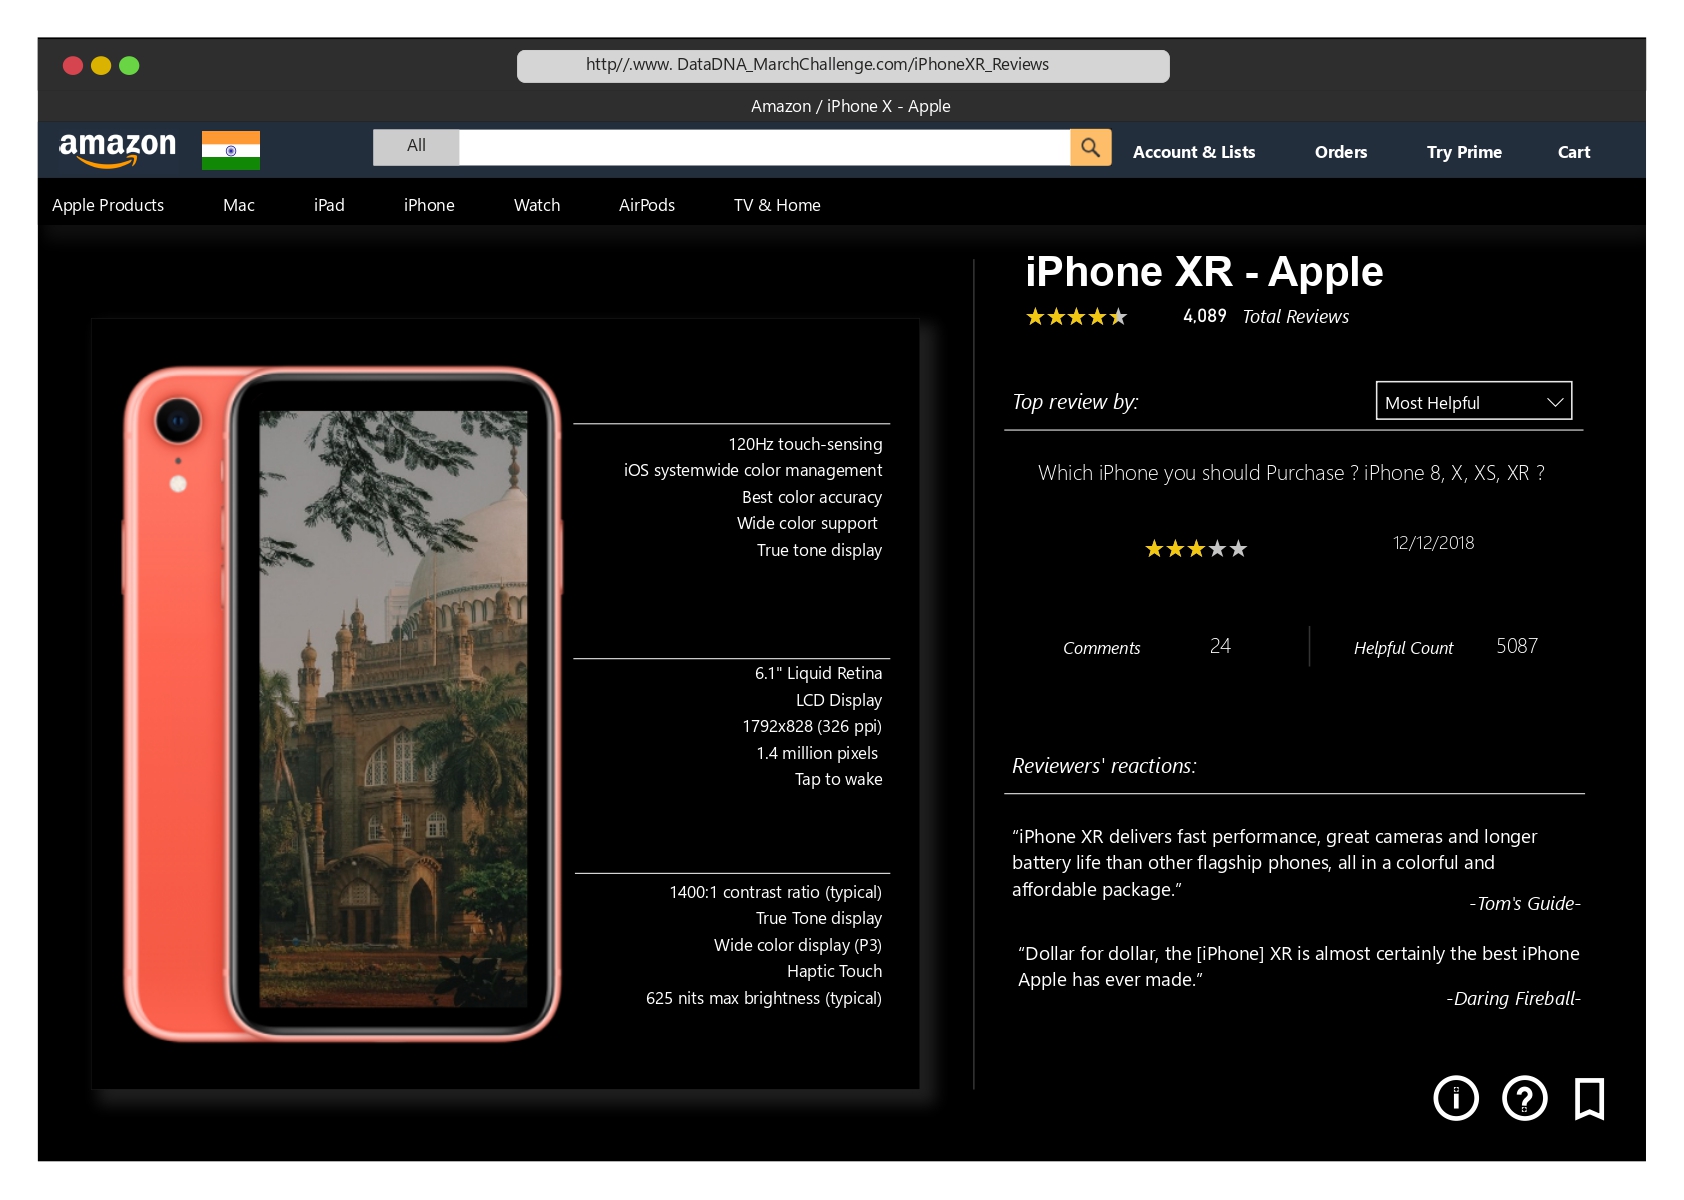Click the product star rating under title
Viewport: 1684px width, 1200px height.
coord(1076,317)
